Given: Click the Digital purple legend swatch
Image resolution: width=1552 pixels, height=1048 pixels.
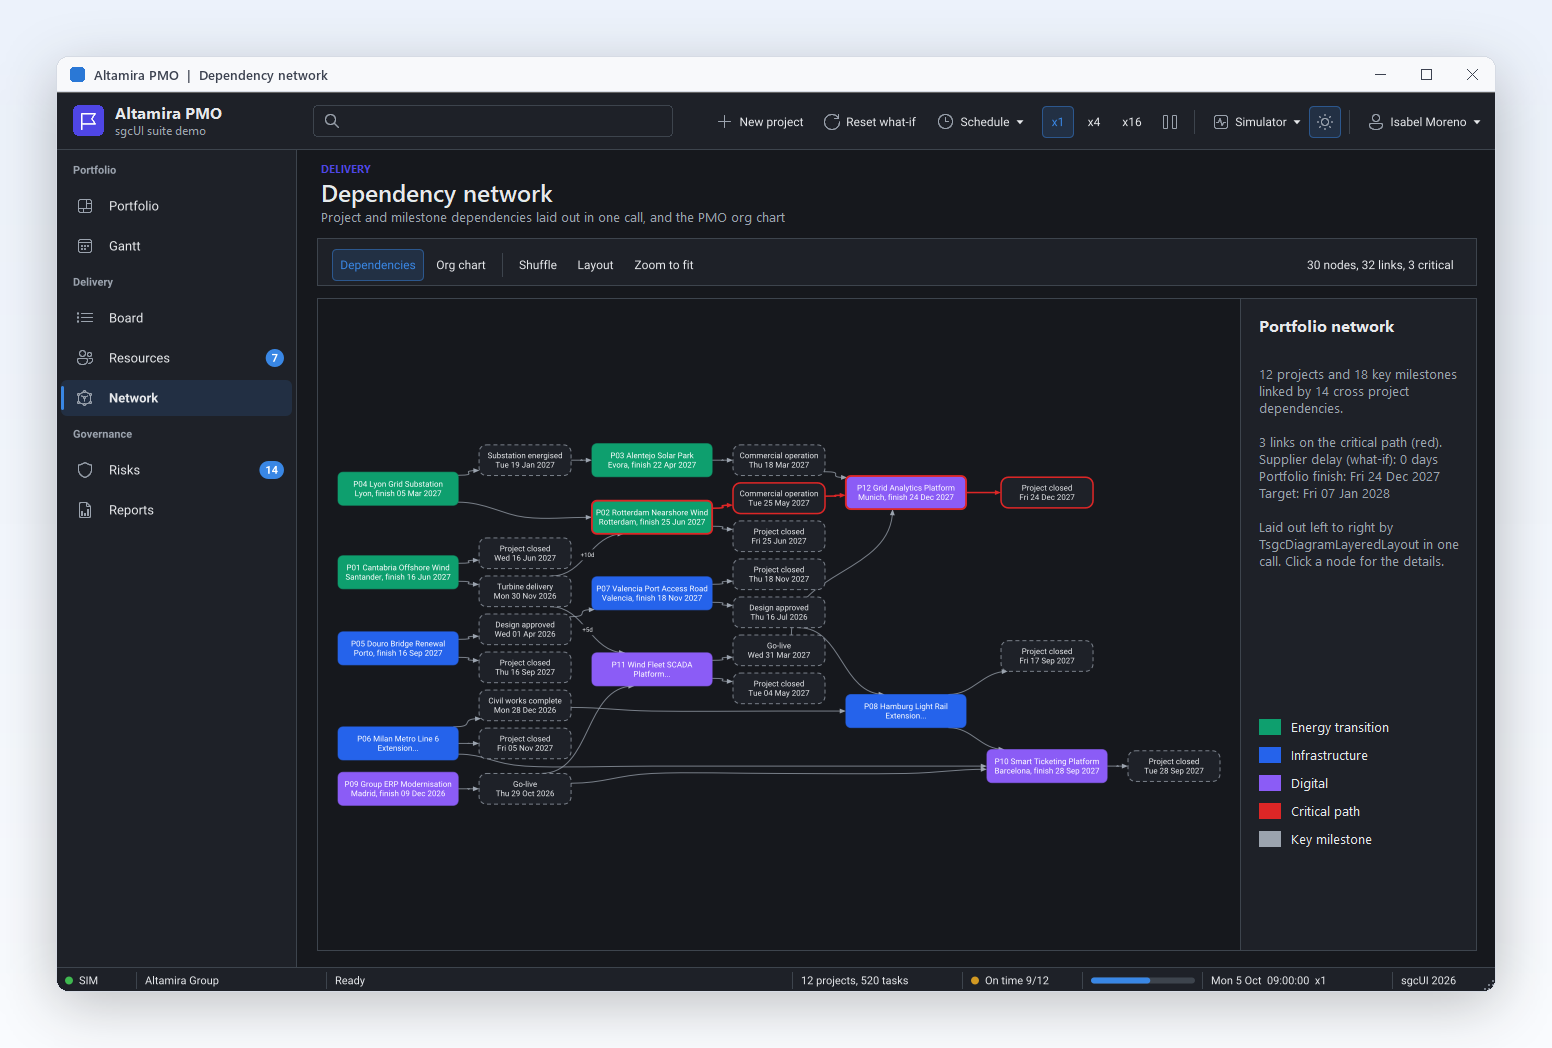Looking at the screenshot, I should 1270,783.
